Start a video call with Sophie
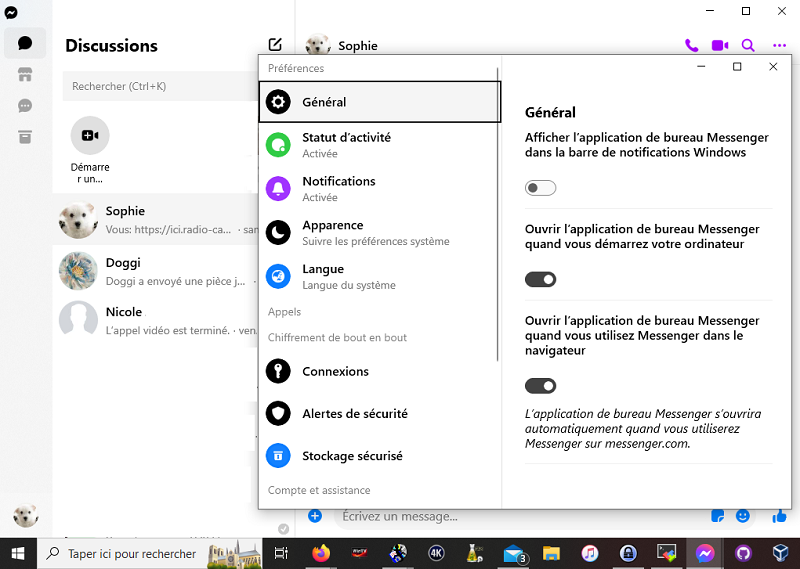Screen dimensions: 800x569 point(719,45)
